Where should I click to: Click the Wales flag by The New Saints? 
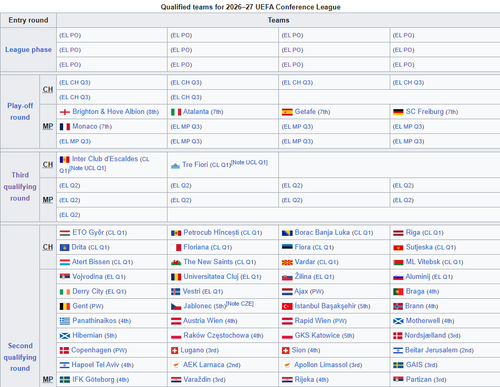176,262
